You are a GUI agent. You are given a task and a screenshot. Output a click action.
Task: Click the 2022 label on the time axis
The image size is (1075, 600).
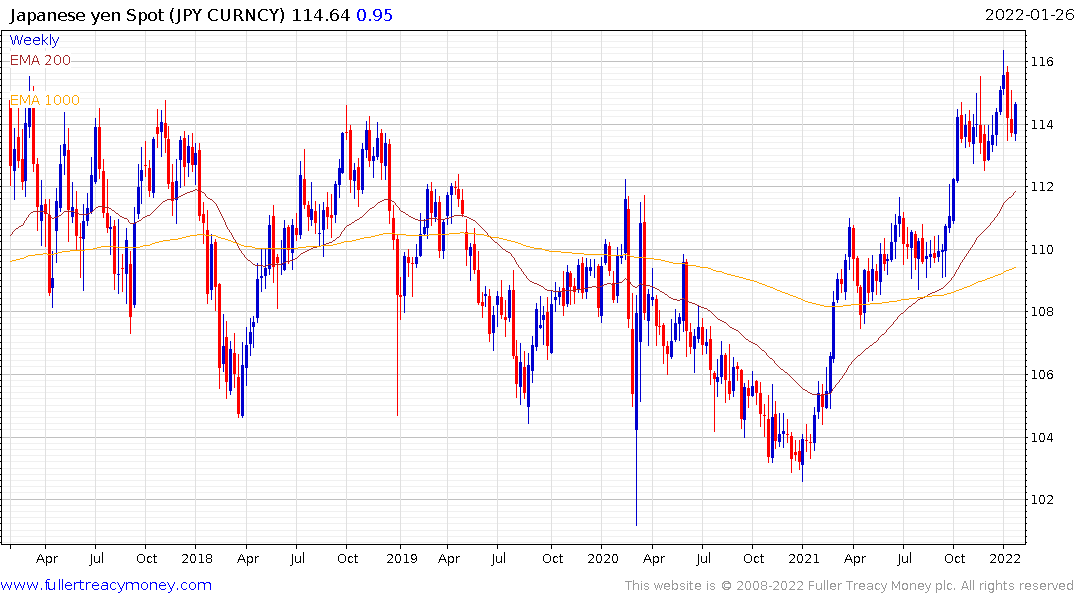coord(1004,559)
